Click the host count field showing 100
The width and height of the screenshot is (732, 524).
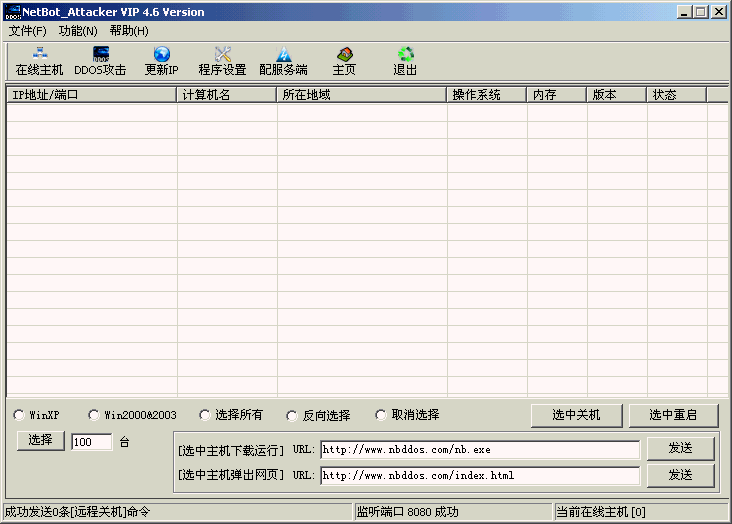(x=92, y=442)
